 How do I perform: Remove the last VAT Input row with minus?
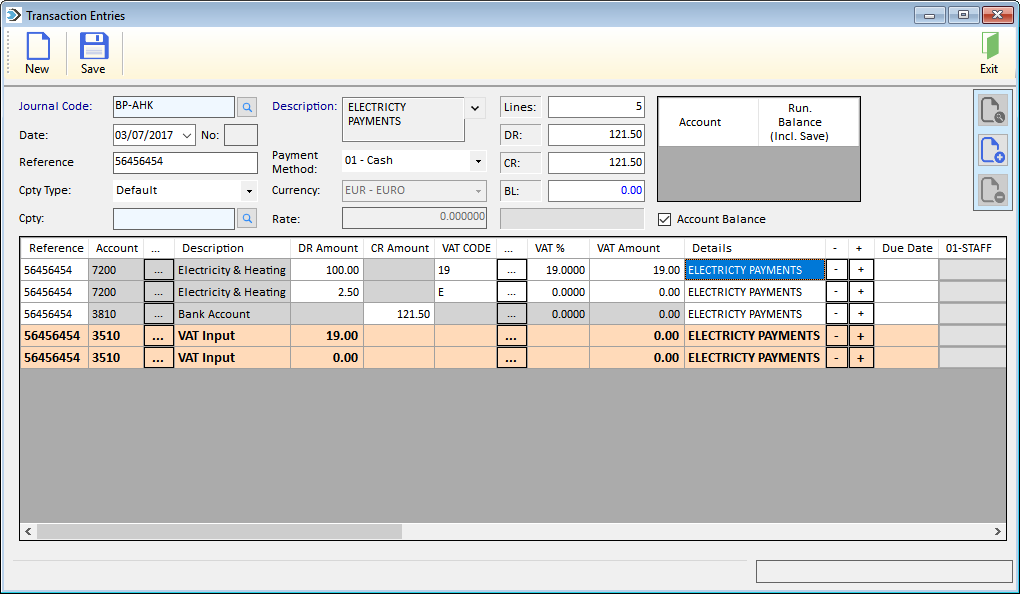pos(837,358)
